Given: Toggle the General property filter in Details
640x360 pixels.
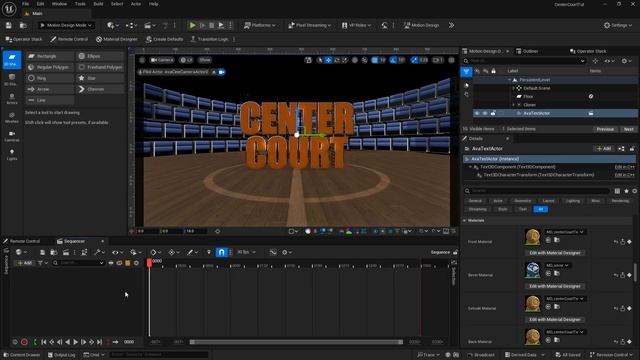Looking at the screenshot, I should tap(475, 201).
